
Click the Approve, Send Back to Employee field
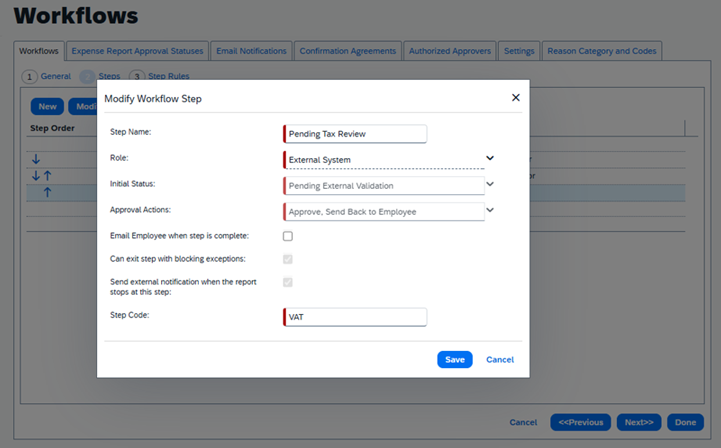tap(384, 212)
